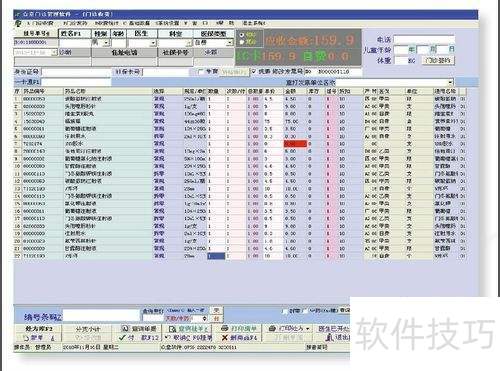The width and height of the screenshot is (500, 371).
Task: Toggle the checked 优惠 checkbox
Action: coord(254,71)
